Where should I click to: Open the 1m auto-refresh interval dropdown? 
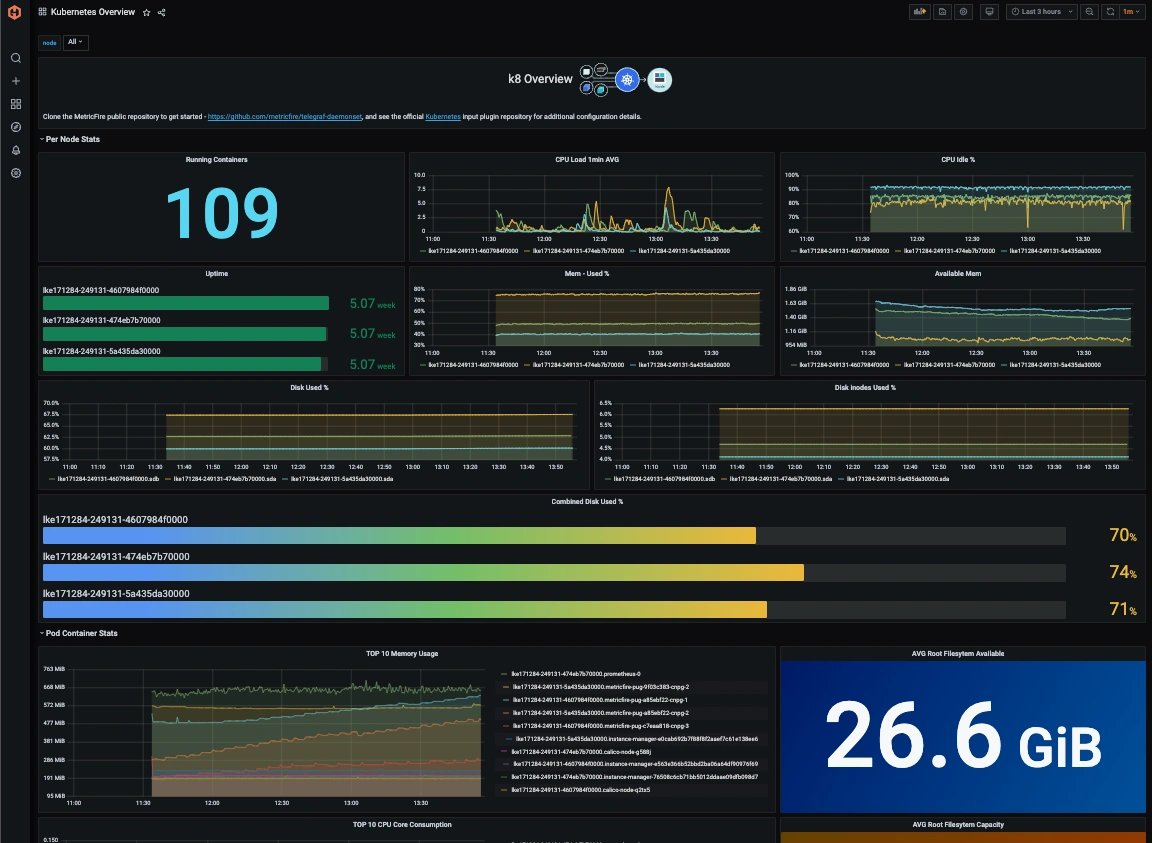tap(1133, 12)
